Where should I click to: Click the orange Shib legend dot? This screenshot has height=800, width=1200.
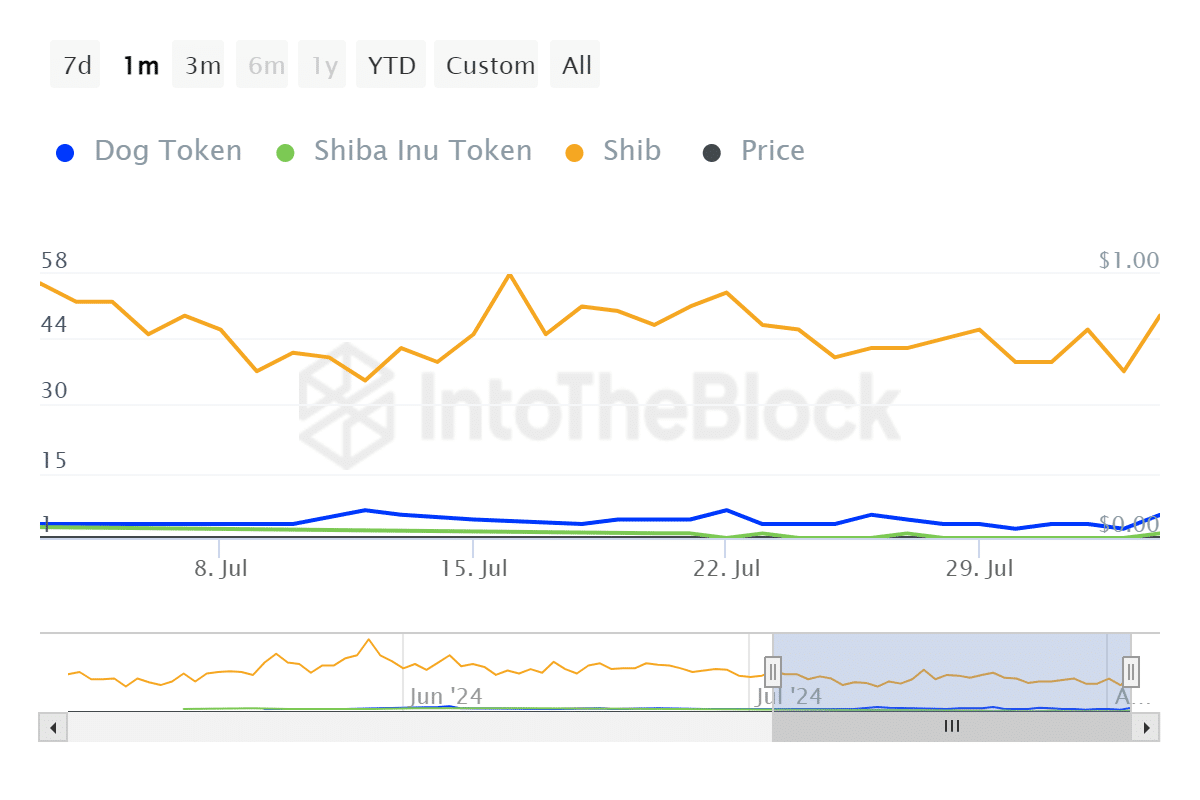coord(574,153)
